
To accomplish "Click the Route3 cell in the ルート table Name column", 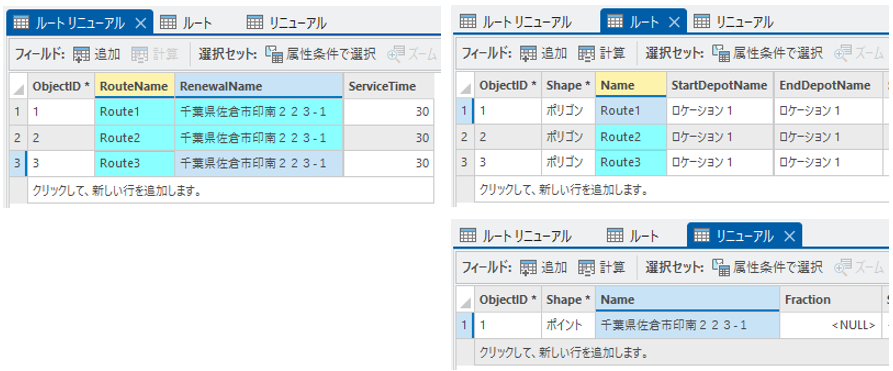I will click(630, 162).
